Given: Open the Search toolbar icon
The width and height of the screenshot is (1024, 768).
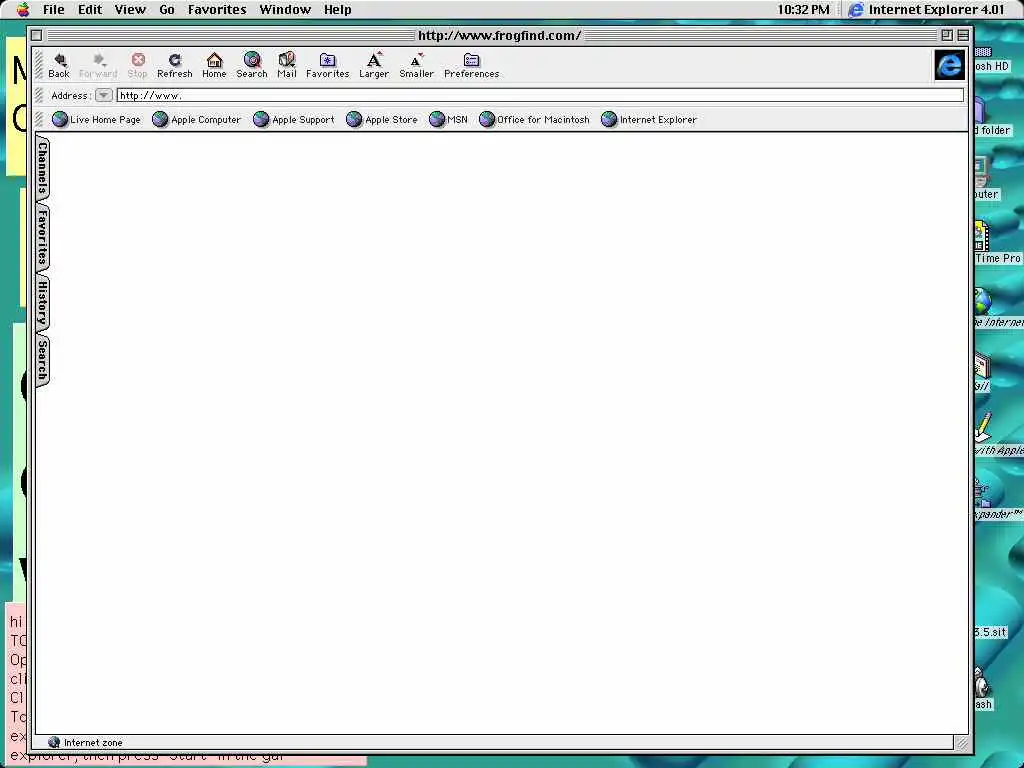Looking at the screenshot, I should click(251, 65).
